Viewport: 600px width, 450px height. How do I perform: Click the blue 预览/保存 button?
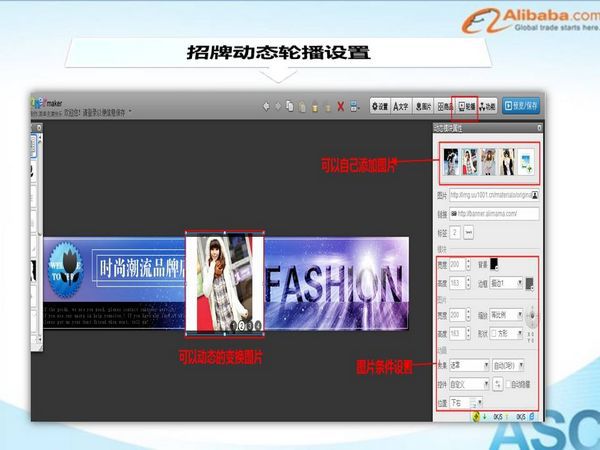tap(521, 106)
